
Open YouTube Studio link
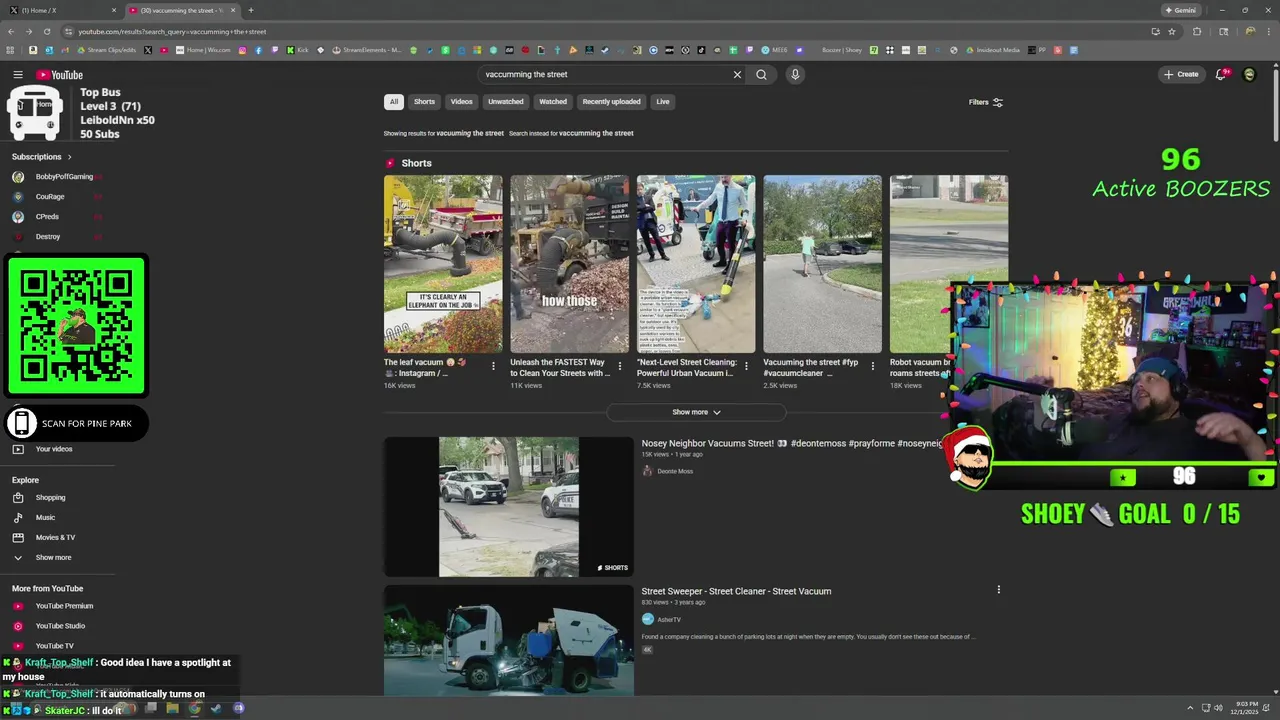58,626
